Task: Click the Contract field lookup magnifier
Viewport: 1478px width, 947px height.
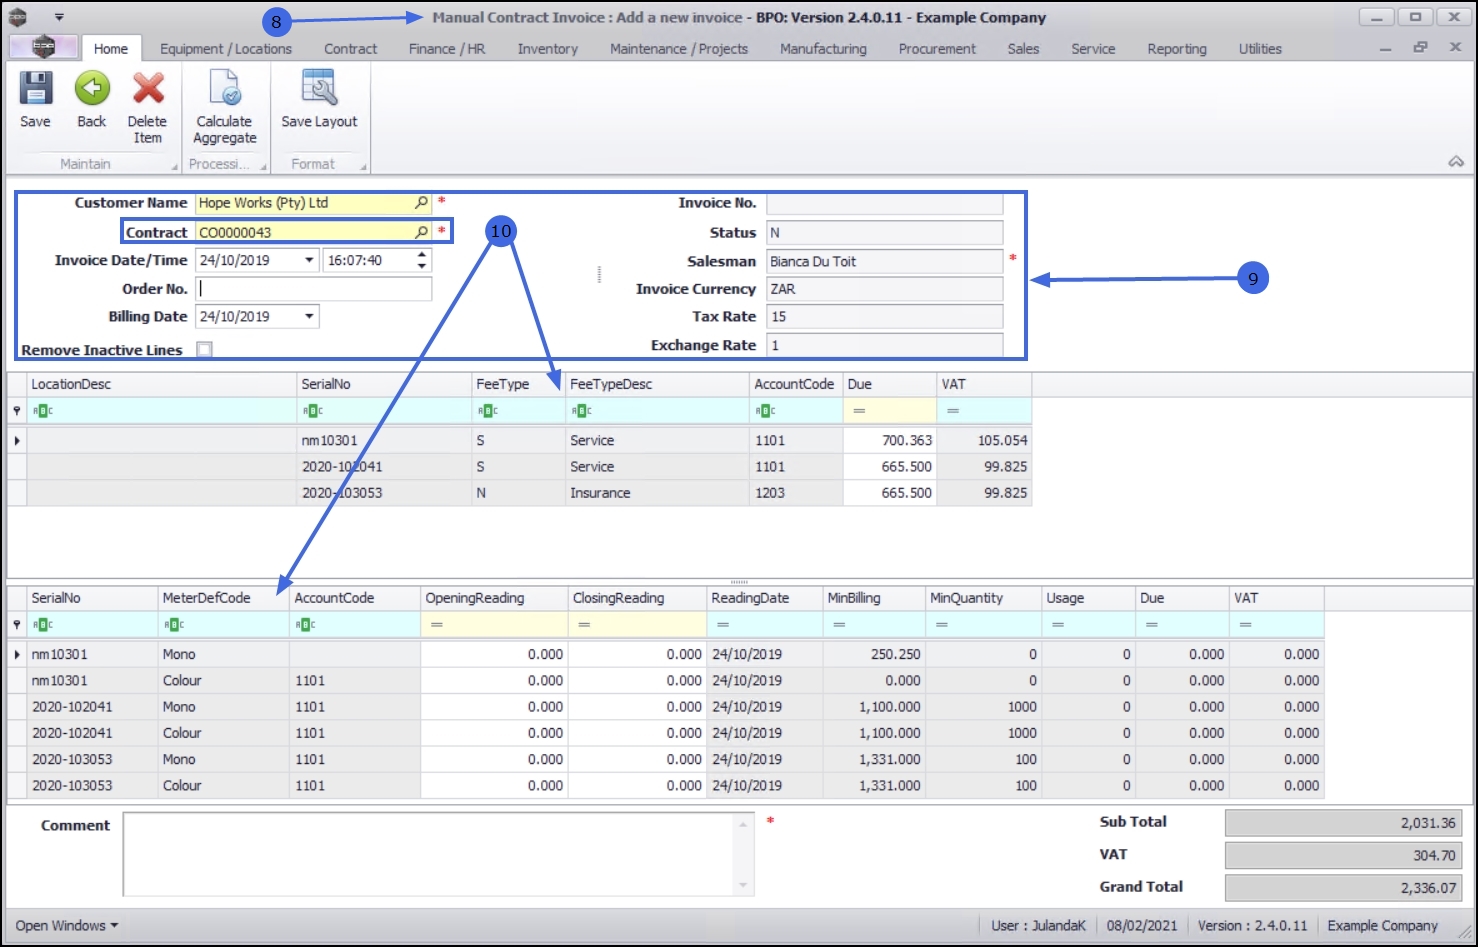Action: (x=421, y=232)
